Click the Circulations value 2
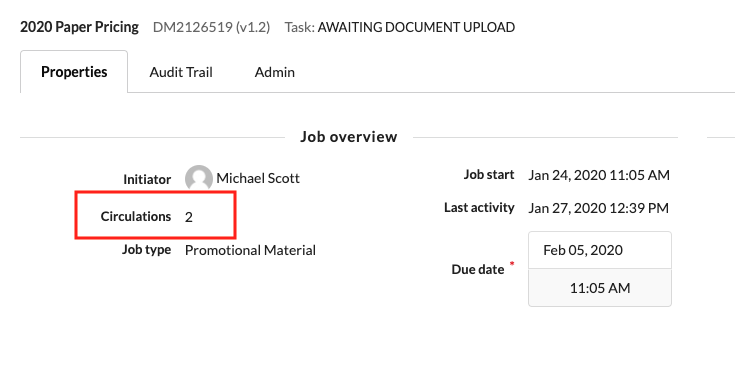Screen dimensions: 735x369 click(x=188, y=217)
